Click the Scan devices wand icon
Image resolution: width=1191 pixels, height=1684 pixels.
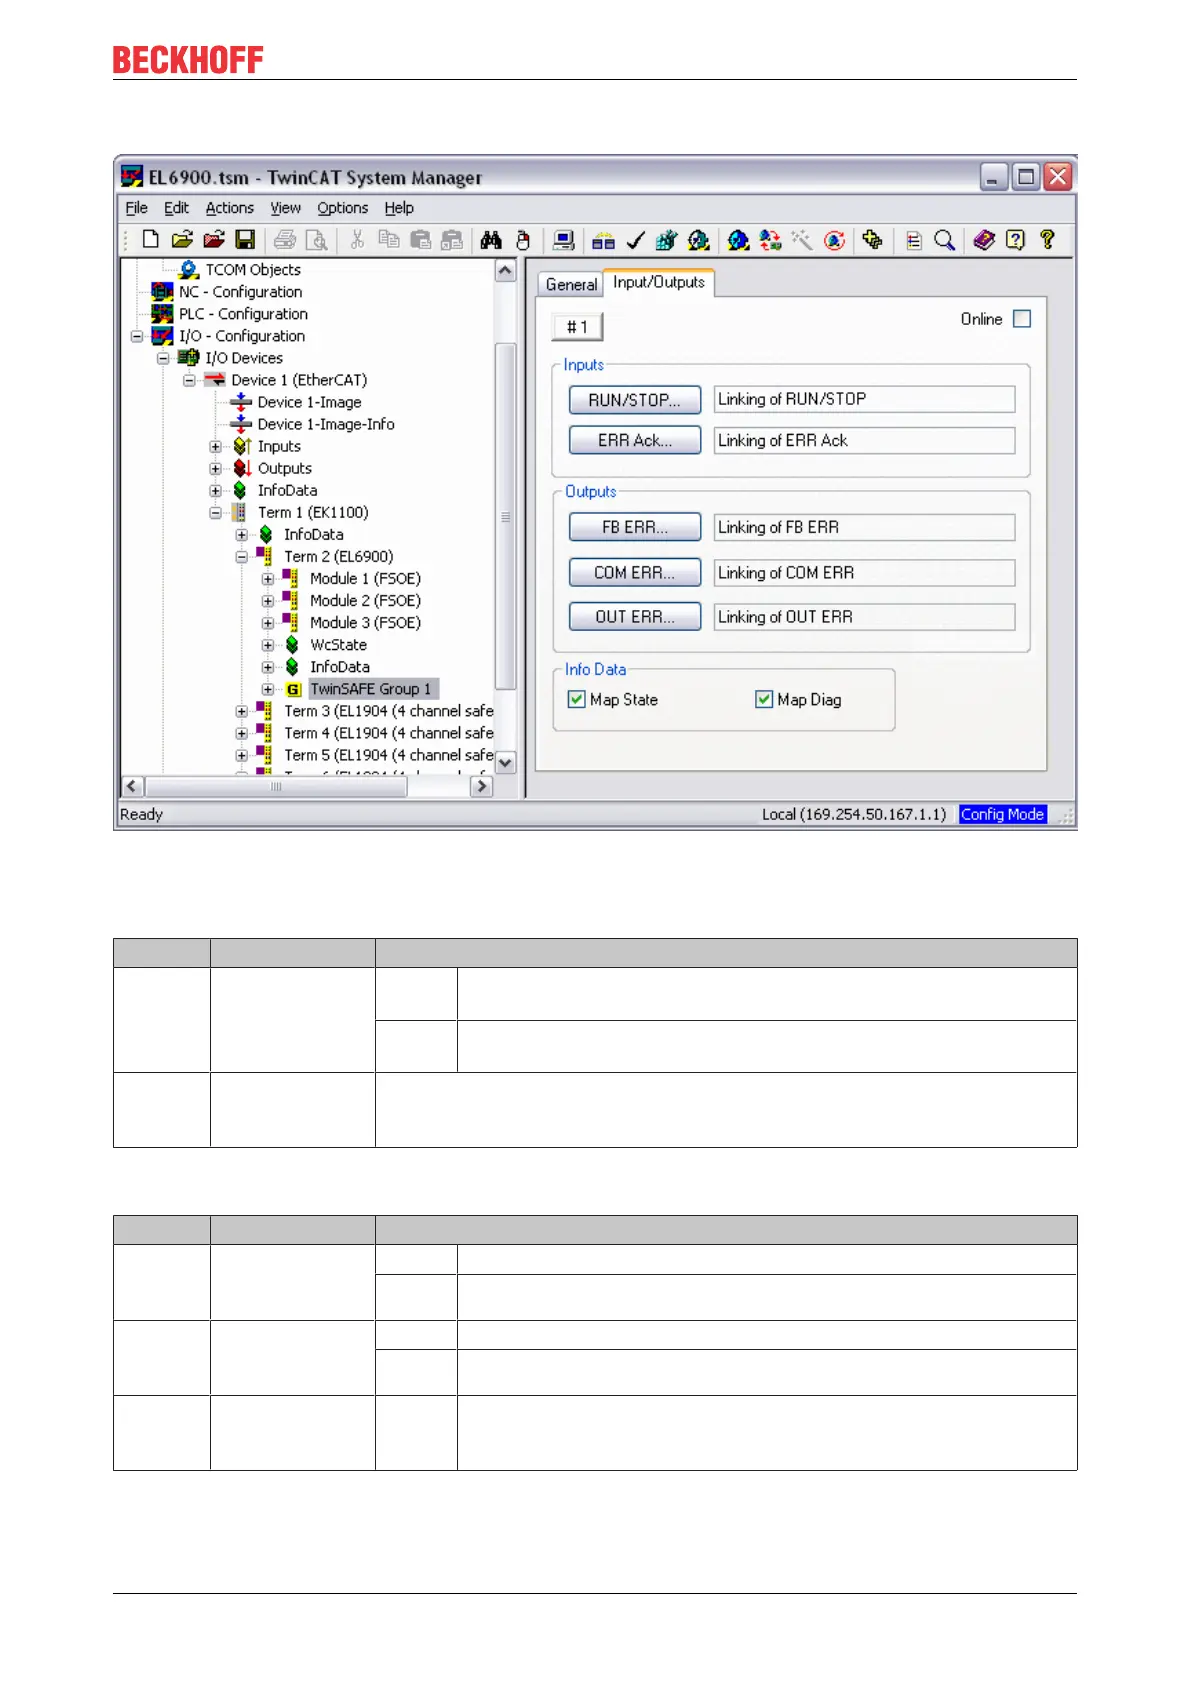pos(802,239)
